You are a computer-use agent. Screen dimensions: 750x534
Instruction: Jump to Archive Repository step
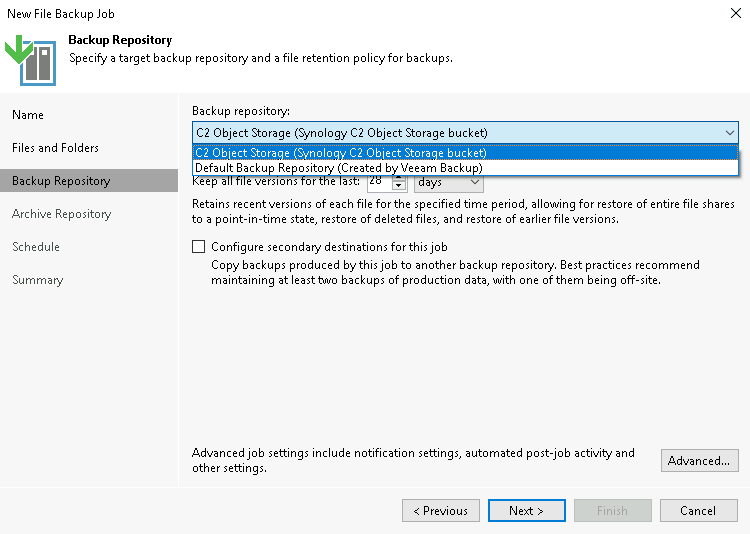tap(62, 214)
